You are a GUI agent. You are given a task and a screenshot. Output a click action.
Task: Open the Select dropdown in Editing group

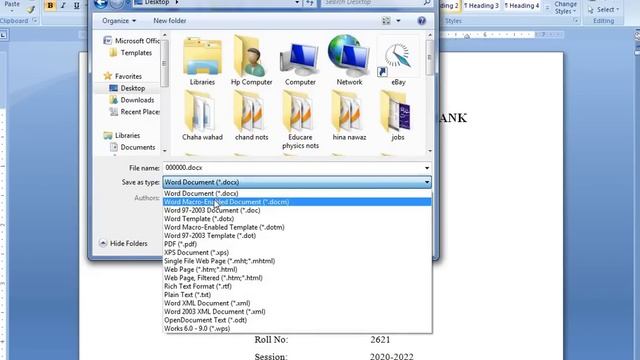click(x=604, y=9)
